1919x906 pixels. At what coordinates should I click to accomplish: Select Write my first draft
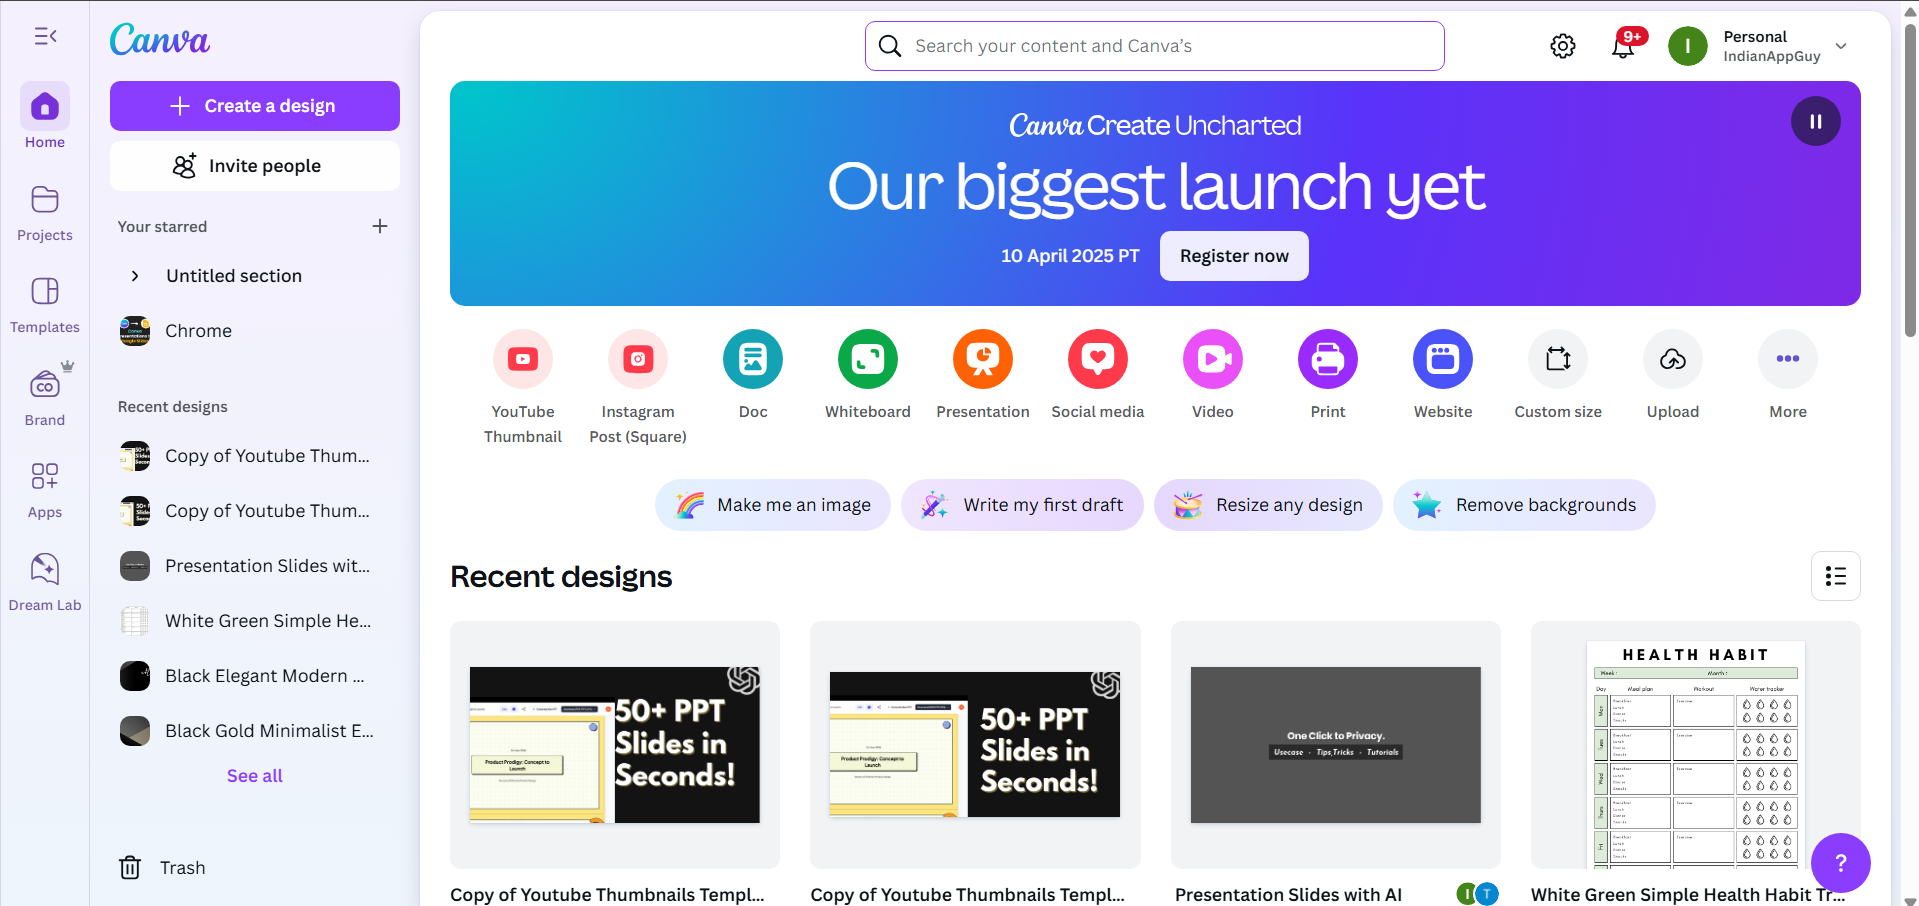(x=1022, y=505)
